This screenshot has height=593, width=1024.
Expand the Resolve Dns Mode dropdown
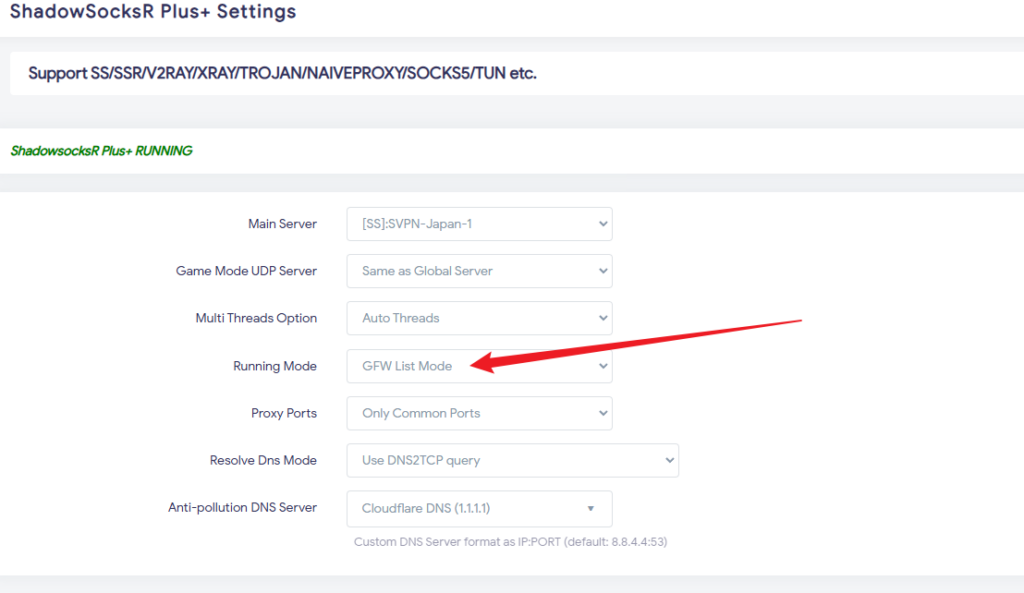click(x=511, y=460)
